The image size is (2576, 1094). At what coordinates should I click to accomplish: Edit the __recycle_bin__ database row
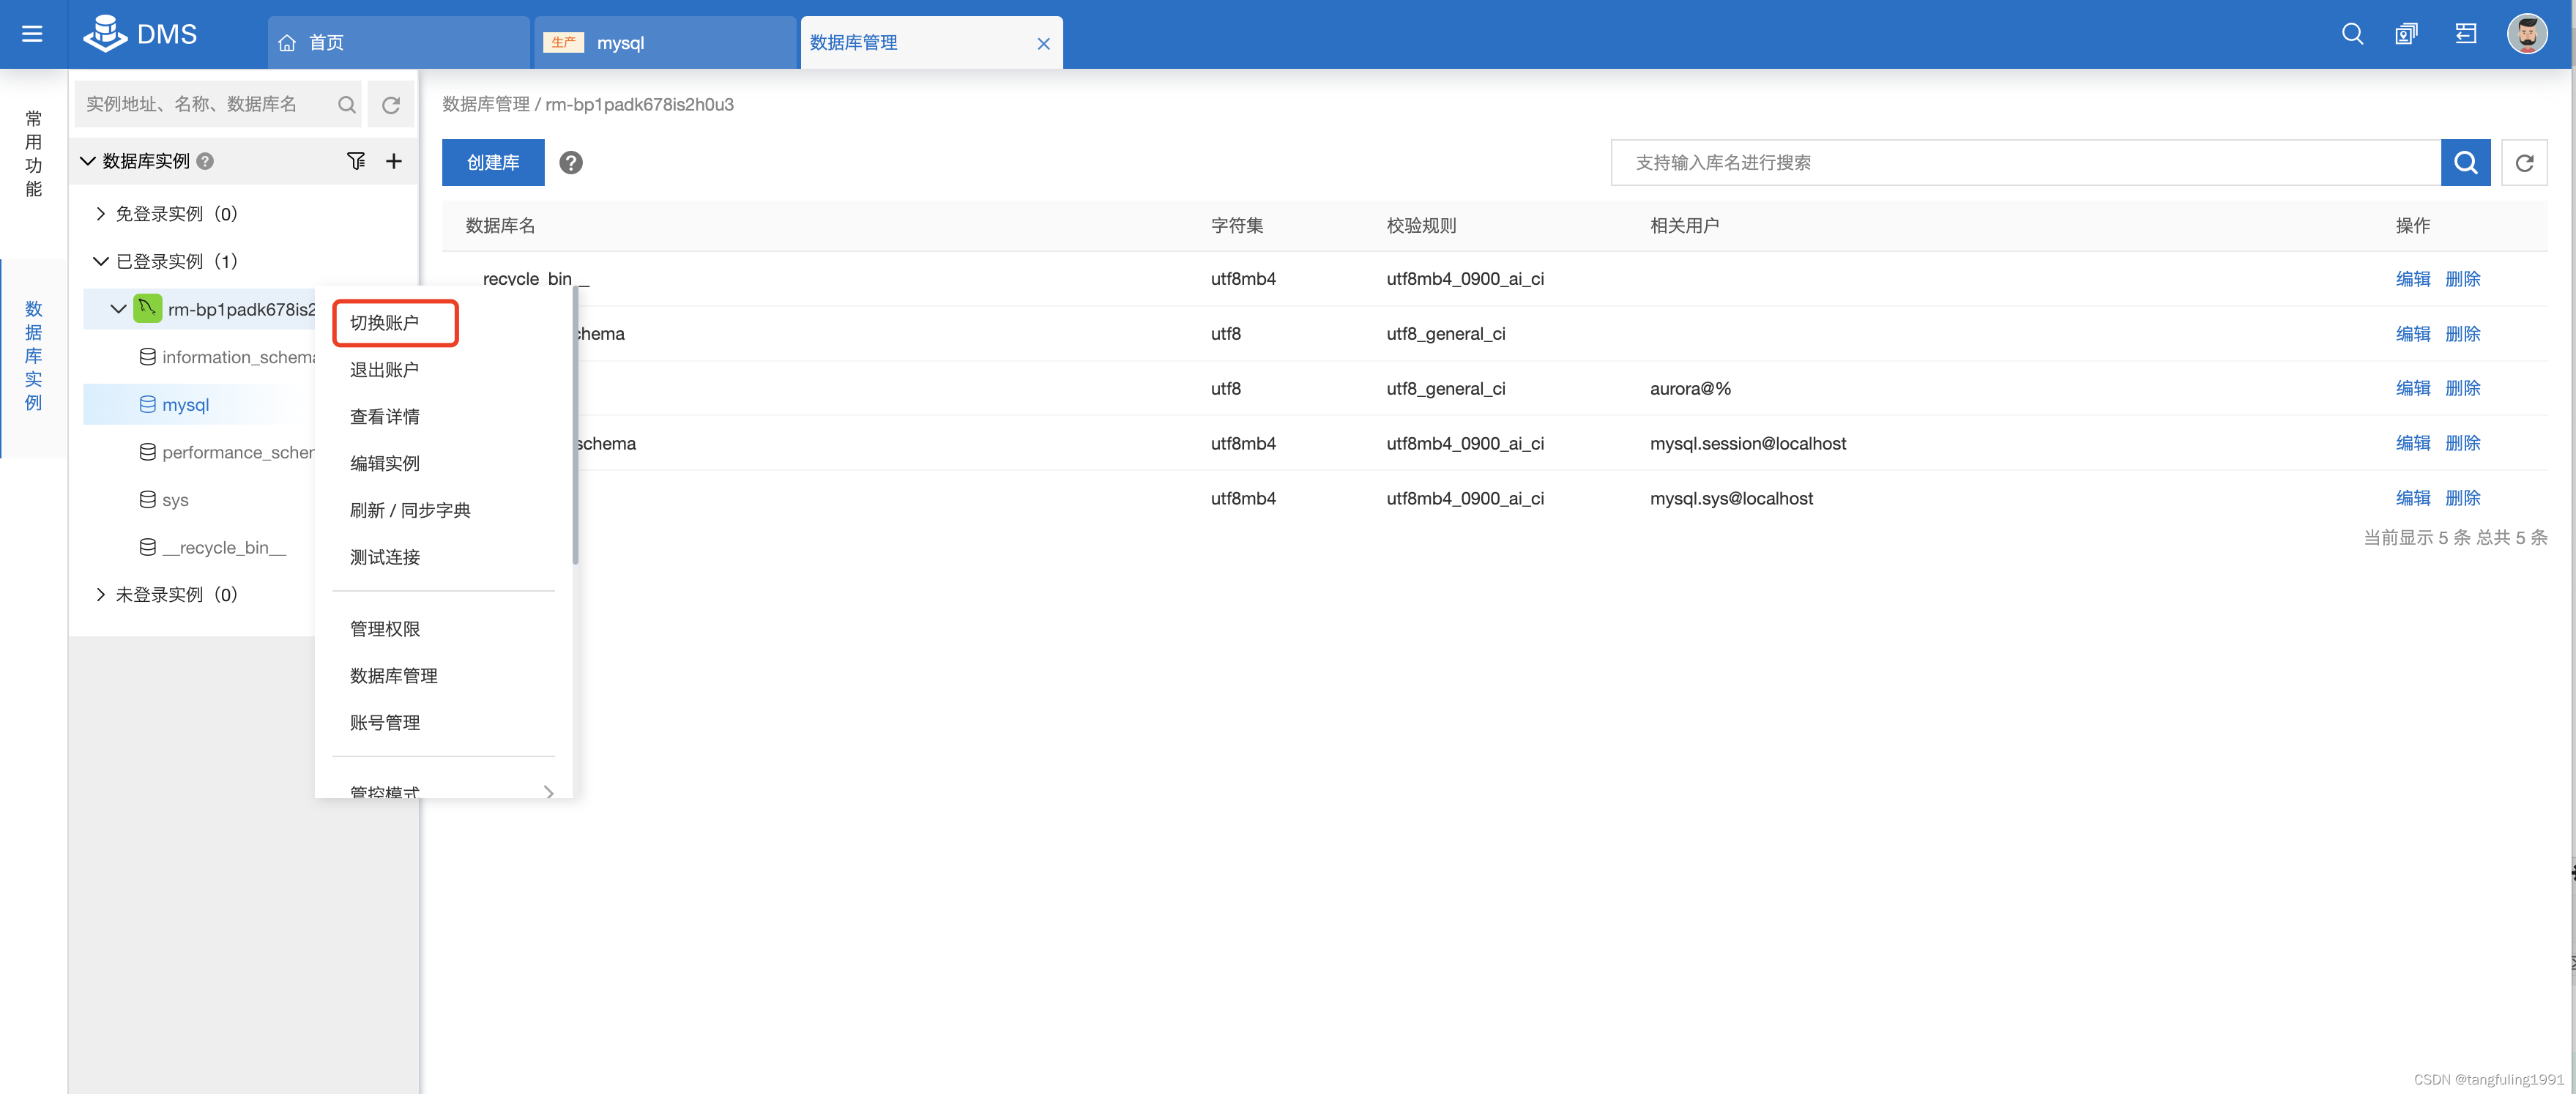[x=2412, y=279]
